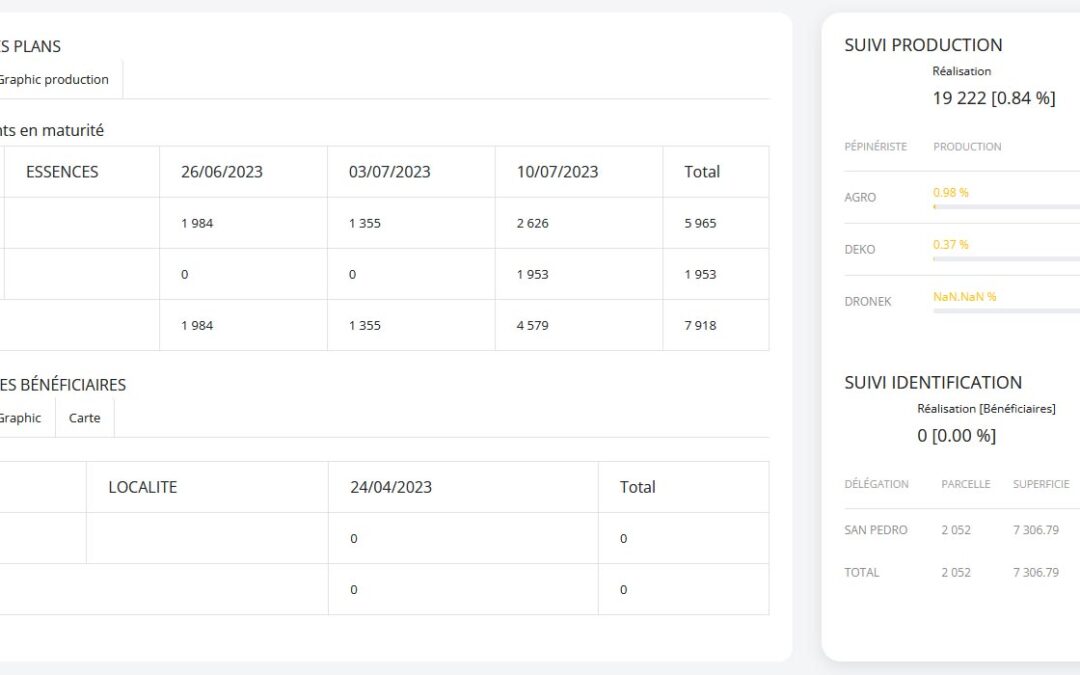The image size is (1080, 675).
Task: Click the LOCALITE column header
Action: tap(143, 487)
